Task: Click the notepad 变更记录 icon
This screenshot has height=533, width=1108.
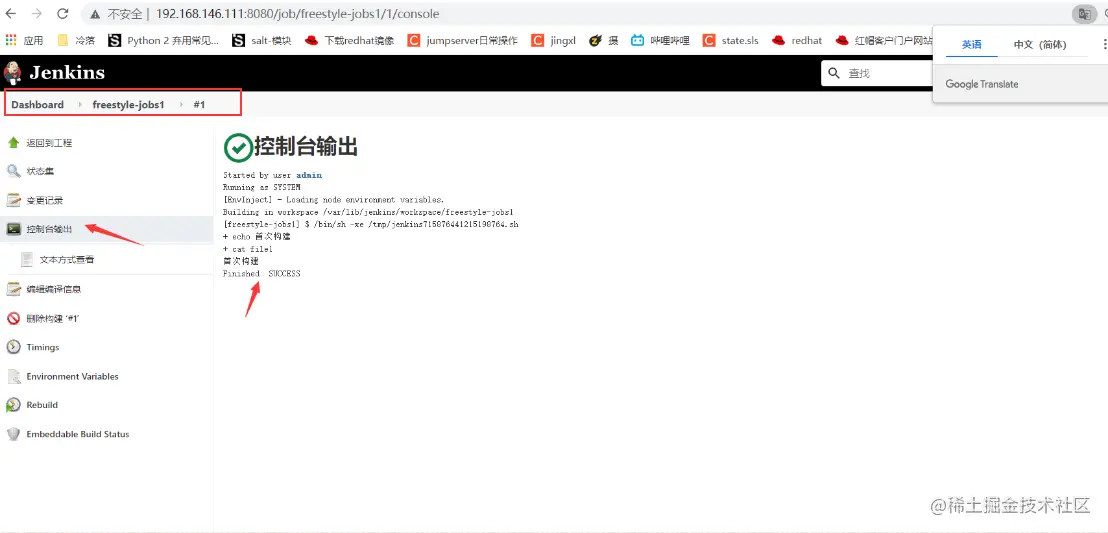Action: point(13,200)
